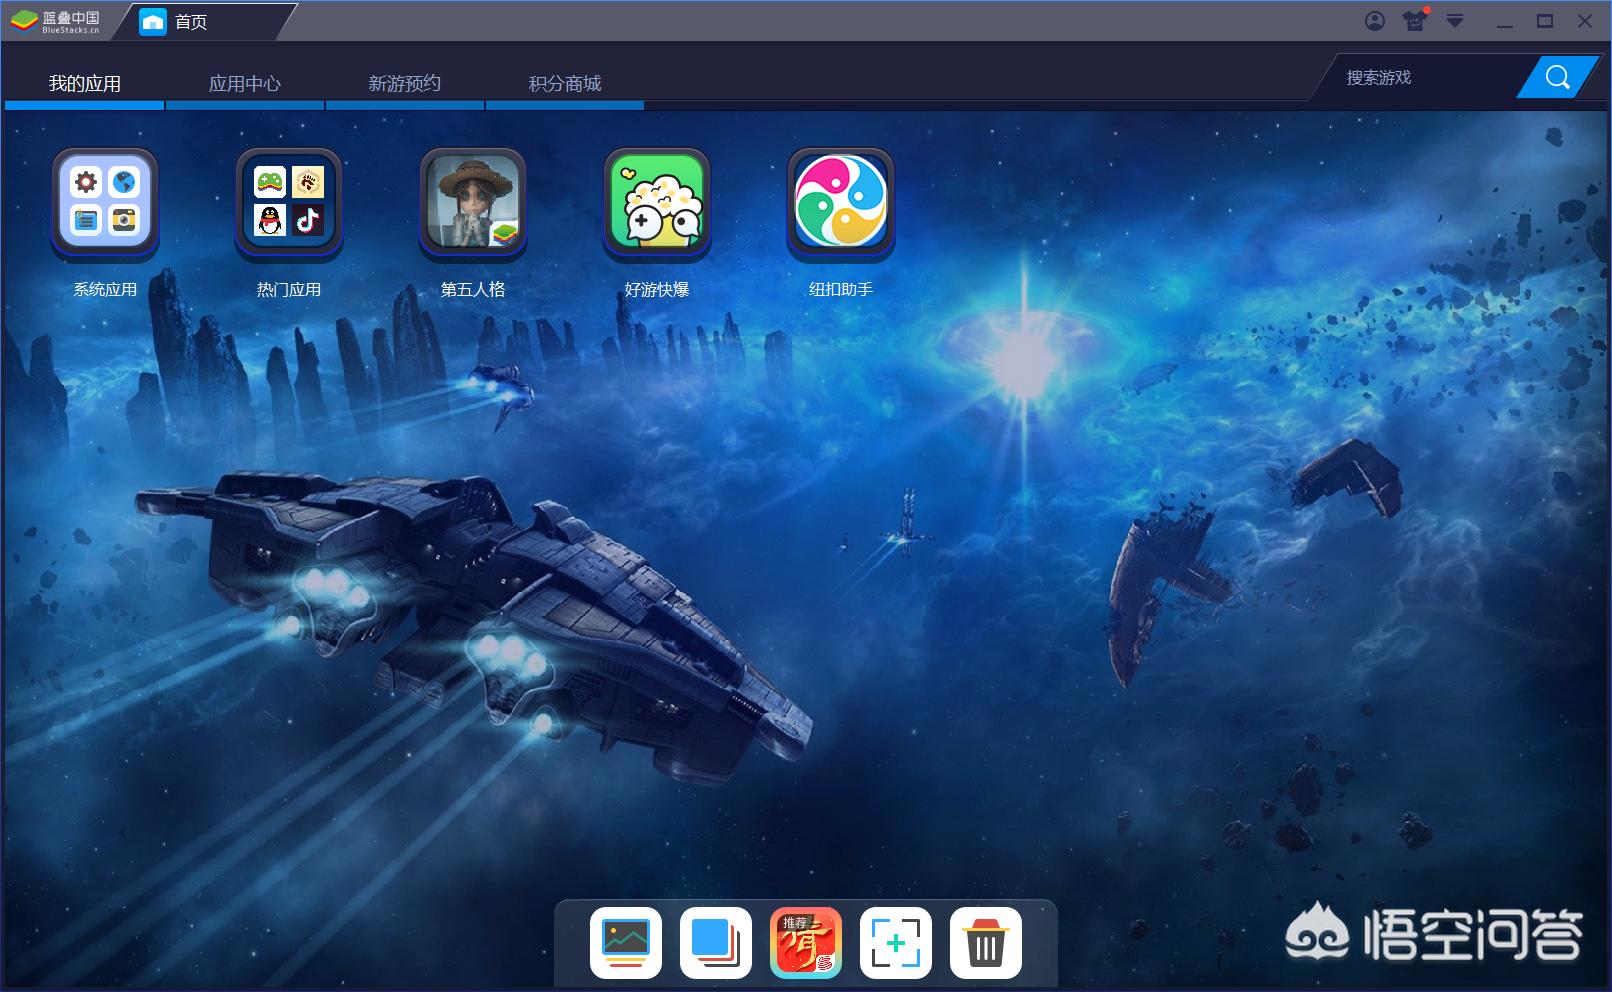This screenshot has width=1612, height=992.
Task: Click the wallpaper picture icon in dock
Action: click(x=626, y=942)
